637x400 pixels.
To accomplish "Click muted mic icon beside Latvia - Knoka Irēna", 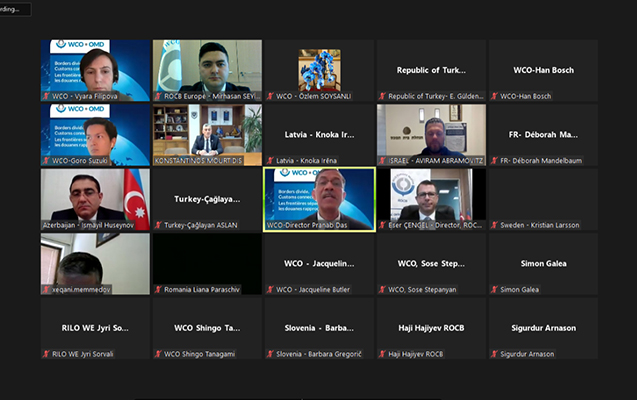I will [270, 161].
